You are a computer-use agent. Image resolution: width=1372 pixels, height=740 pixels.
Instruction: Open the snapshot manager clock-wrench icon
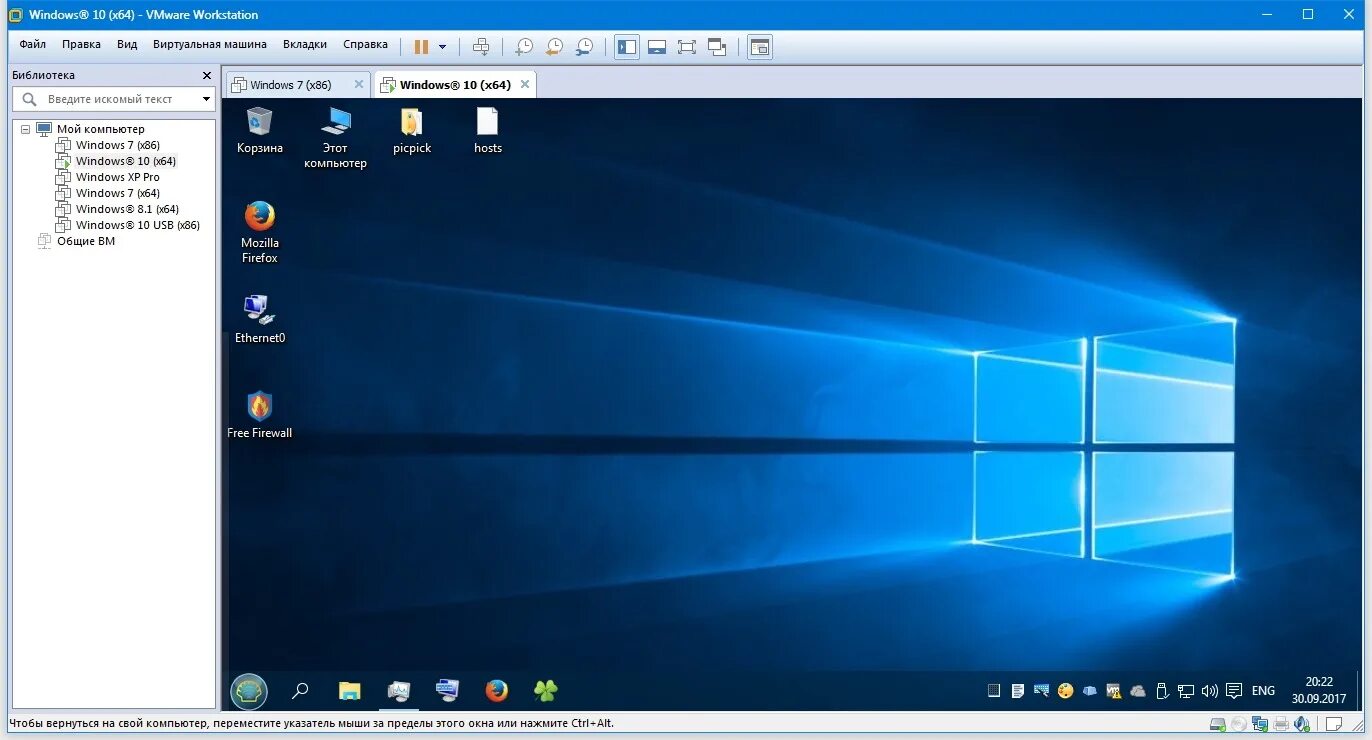click(584, 46)
